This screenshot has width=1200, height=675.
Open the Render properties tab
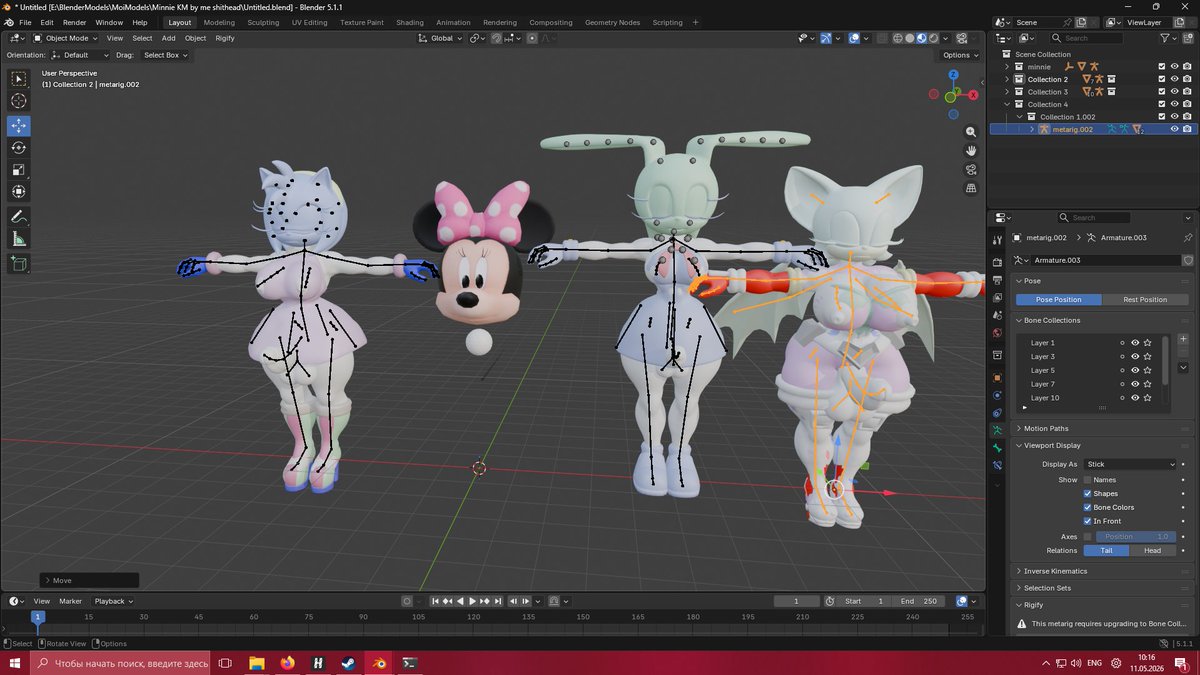pyautogui.click(x=997, y=263)
